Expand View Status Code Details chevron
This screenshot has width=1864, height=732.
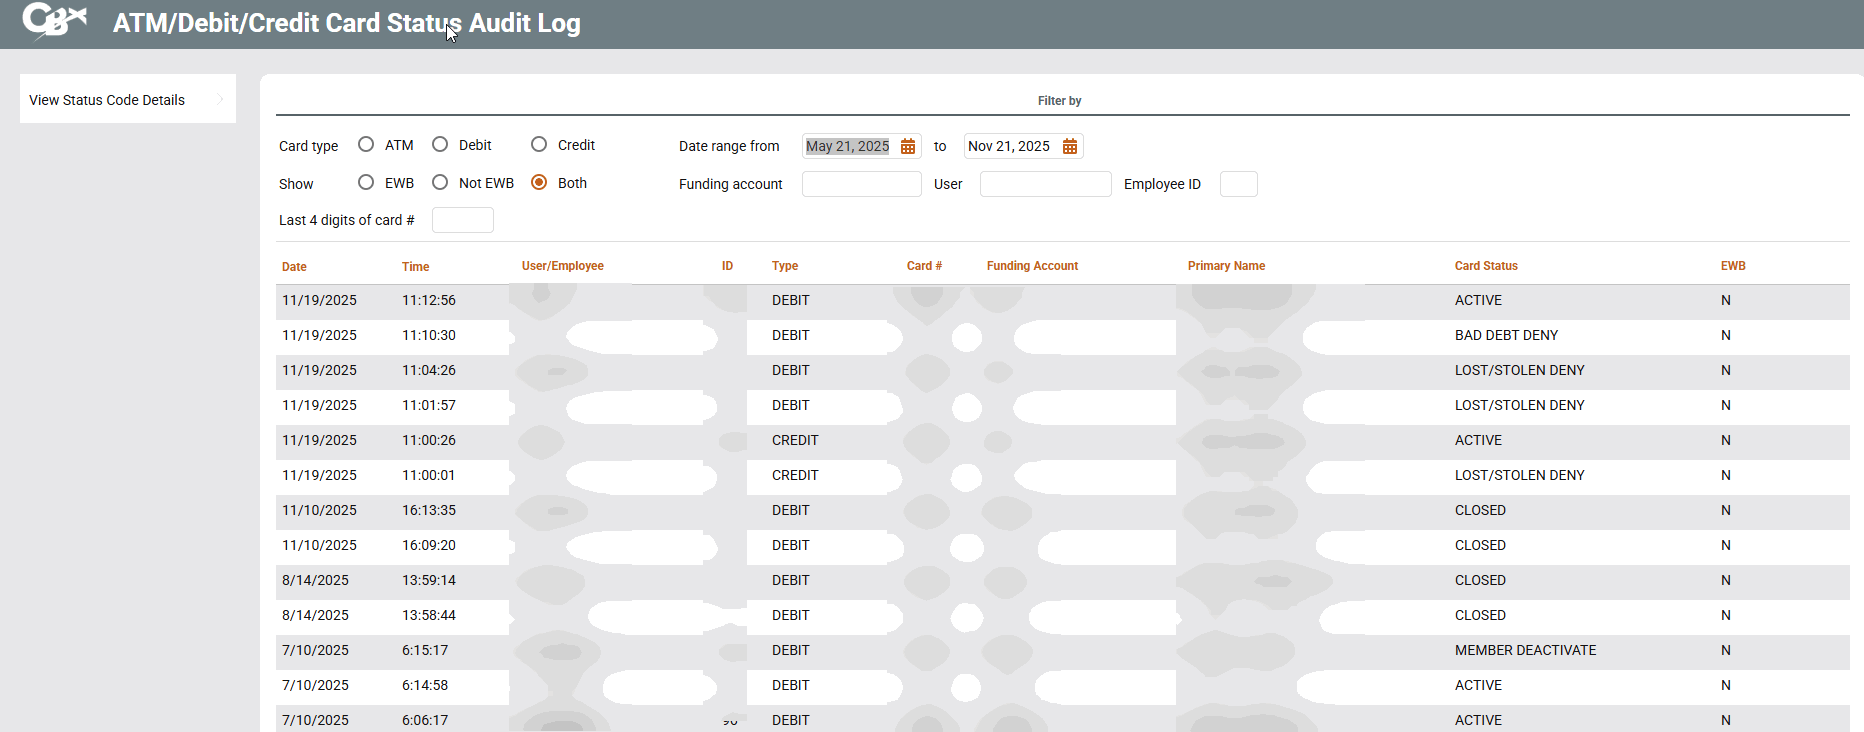click(x=220, y=99)
